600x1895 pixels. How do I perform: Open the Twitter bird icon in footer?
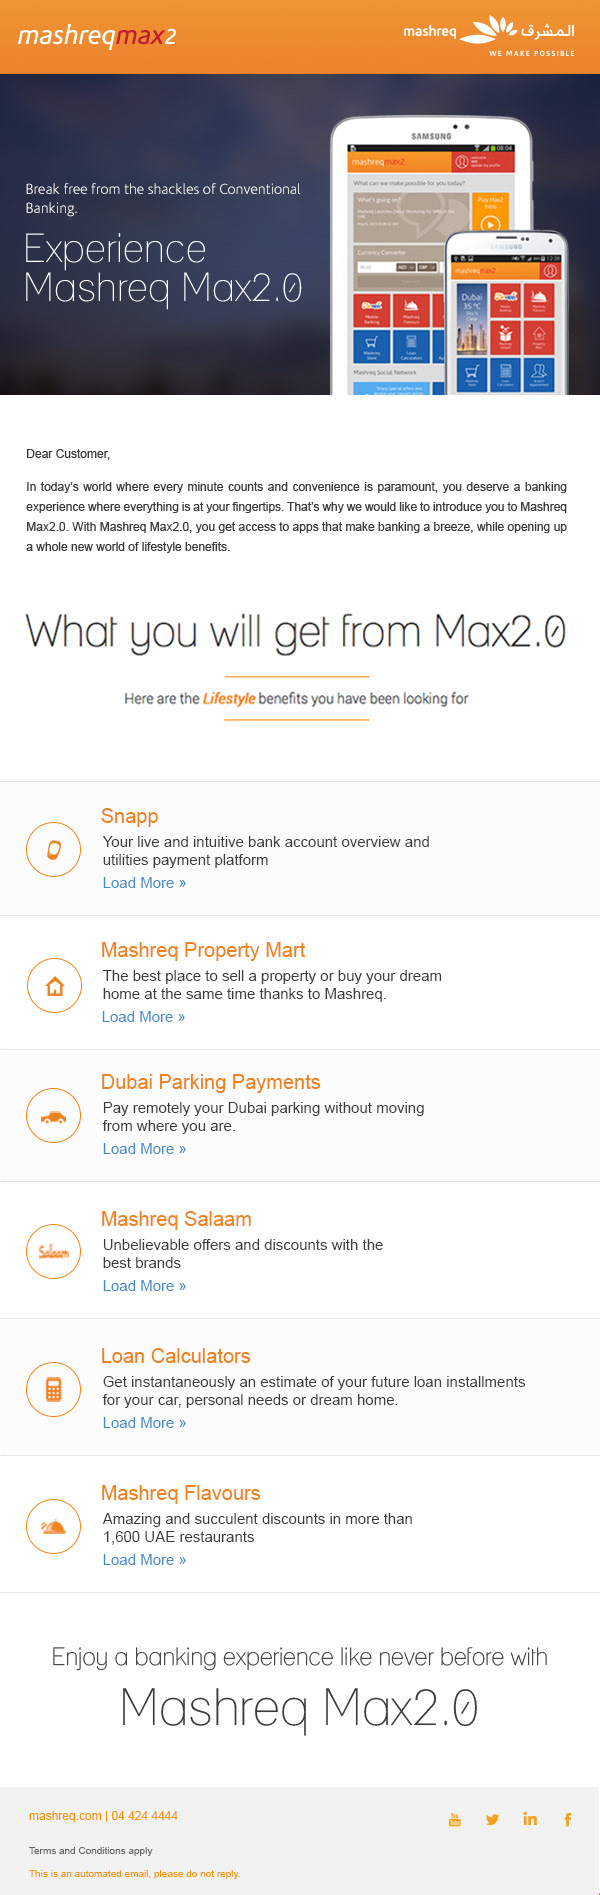pos(492,1819)
